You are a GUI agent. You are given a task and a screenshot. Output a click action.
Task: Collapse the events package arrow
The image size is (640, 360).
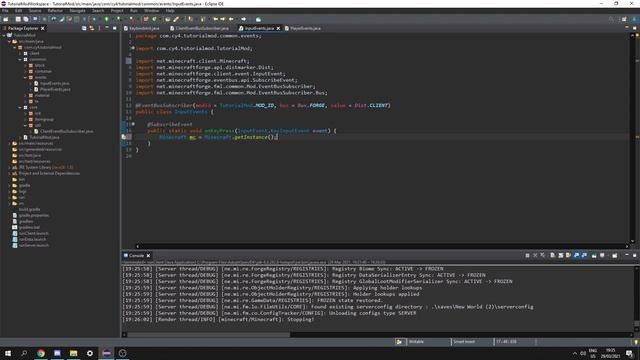coord(25,77)
